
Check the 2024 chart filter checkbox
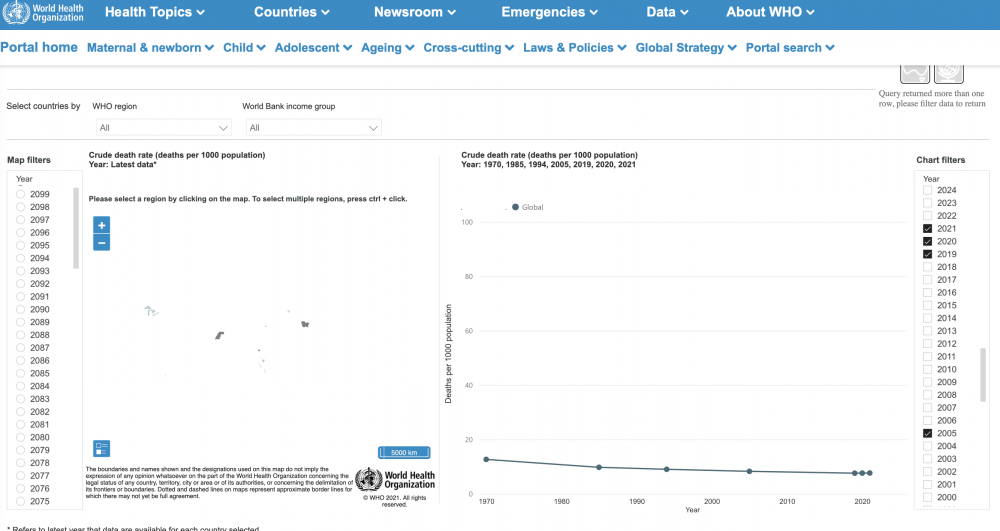click(x=927, y=190)
